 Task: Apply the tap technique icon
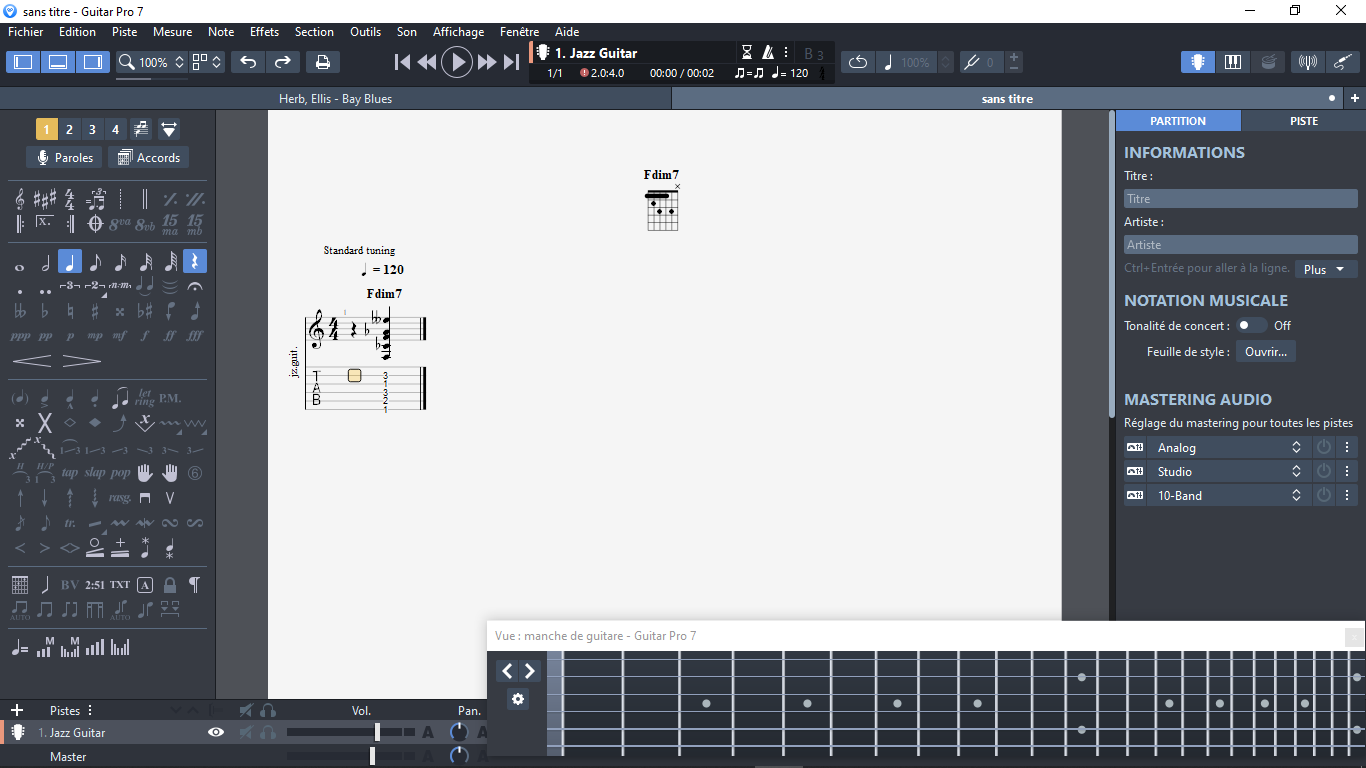70,473
